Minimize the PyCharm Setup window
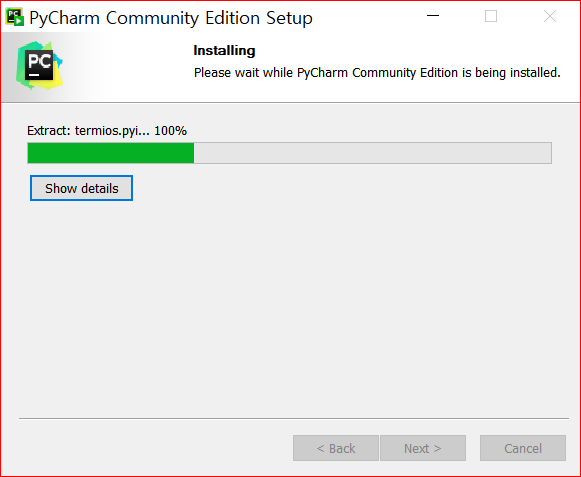Image resolution: width=581 pixels, height=477 pixels. point(433,16)
